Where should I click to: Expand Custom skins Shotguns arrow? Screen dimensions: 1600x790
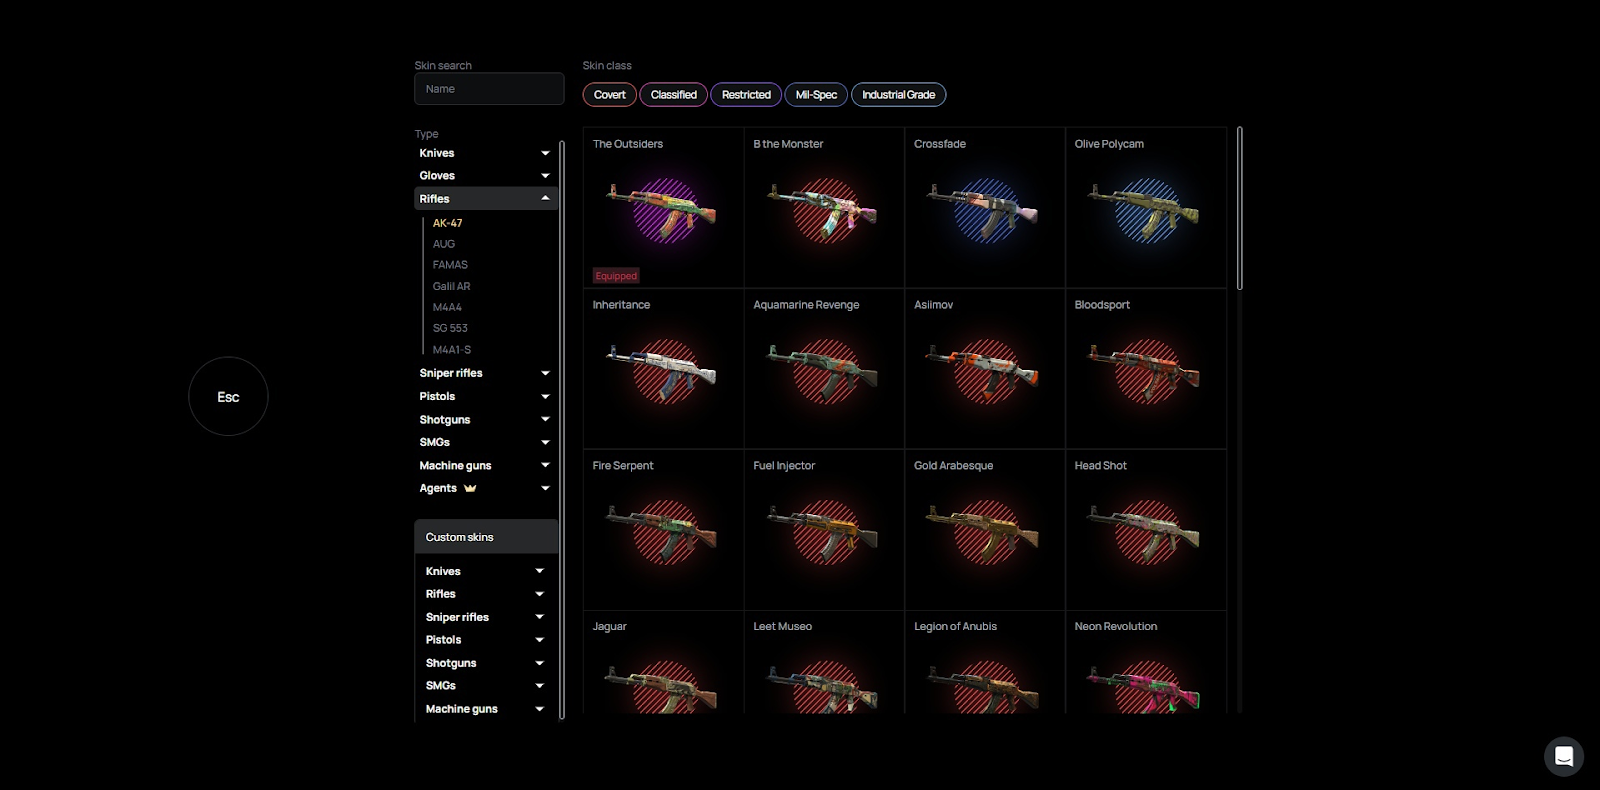[539, 663]
